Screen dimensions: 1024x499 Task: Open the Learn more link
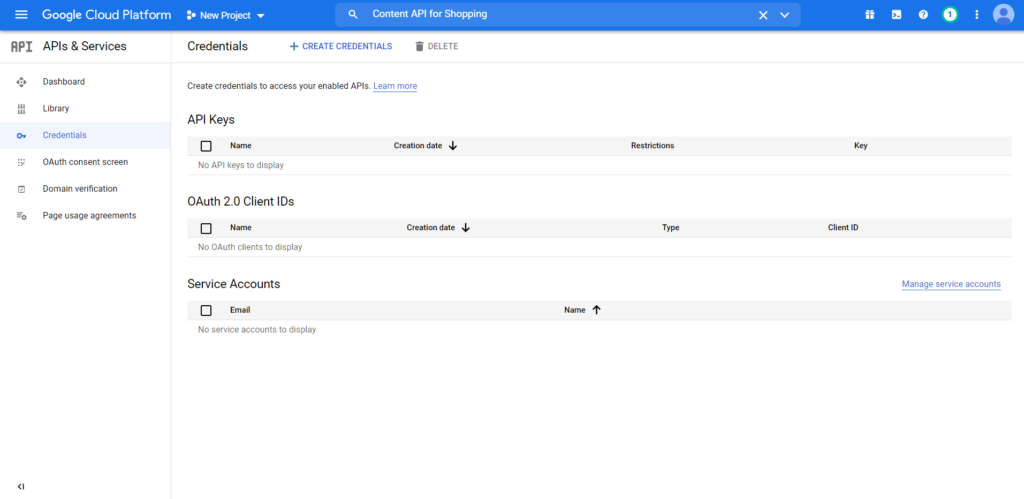[395, 86]
